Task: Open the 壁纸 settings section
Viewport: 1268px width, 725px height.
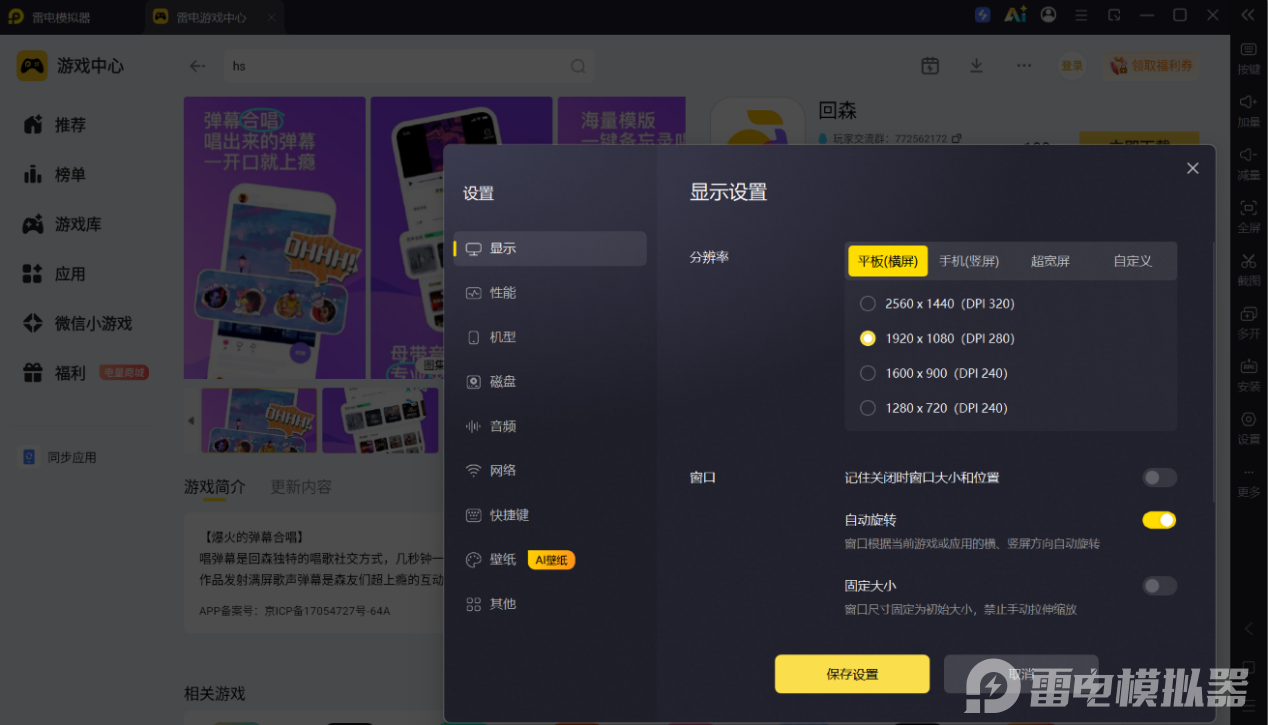Action: click(550, 559)
